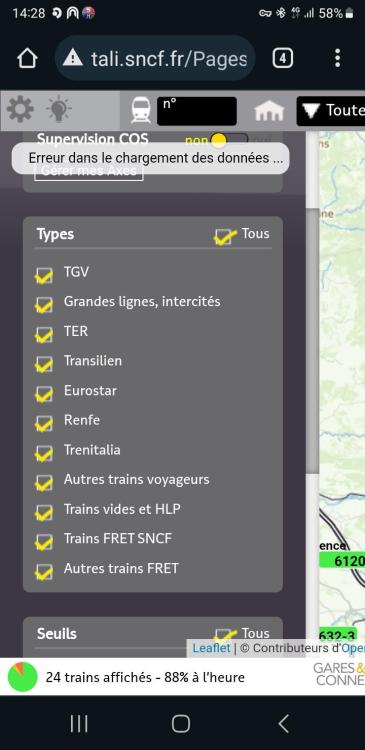Uncheck Trains FRET SNCF option
Image resolution: width=365 pixels, height=750 pixels.
tap(44, 541)
